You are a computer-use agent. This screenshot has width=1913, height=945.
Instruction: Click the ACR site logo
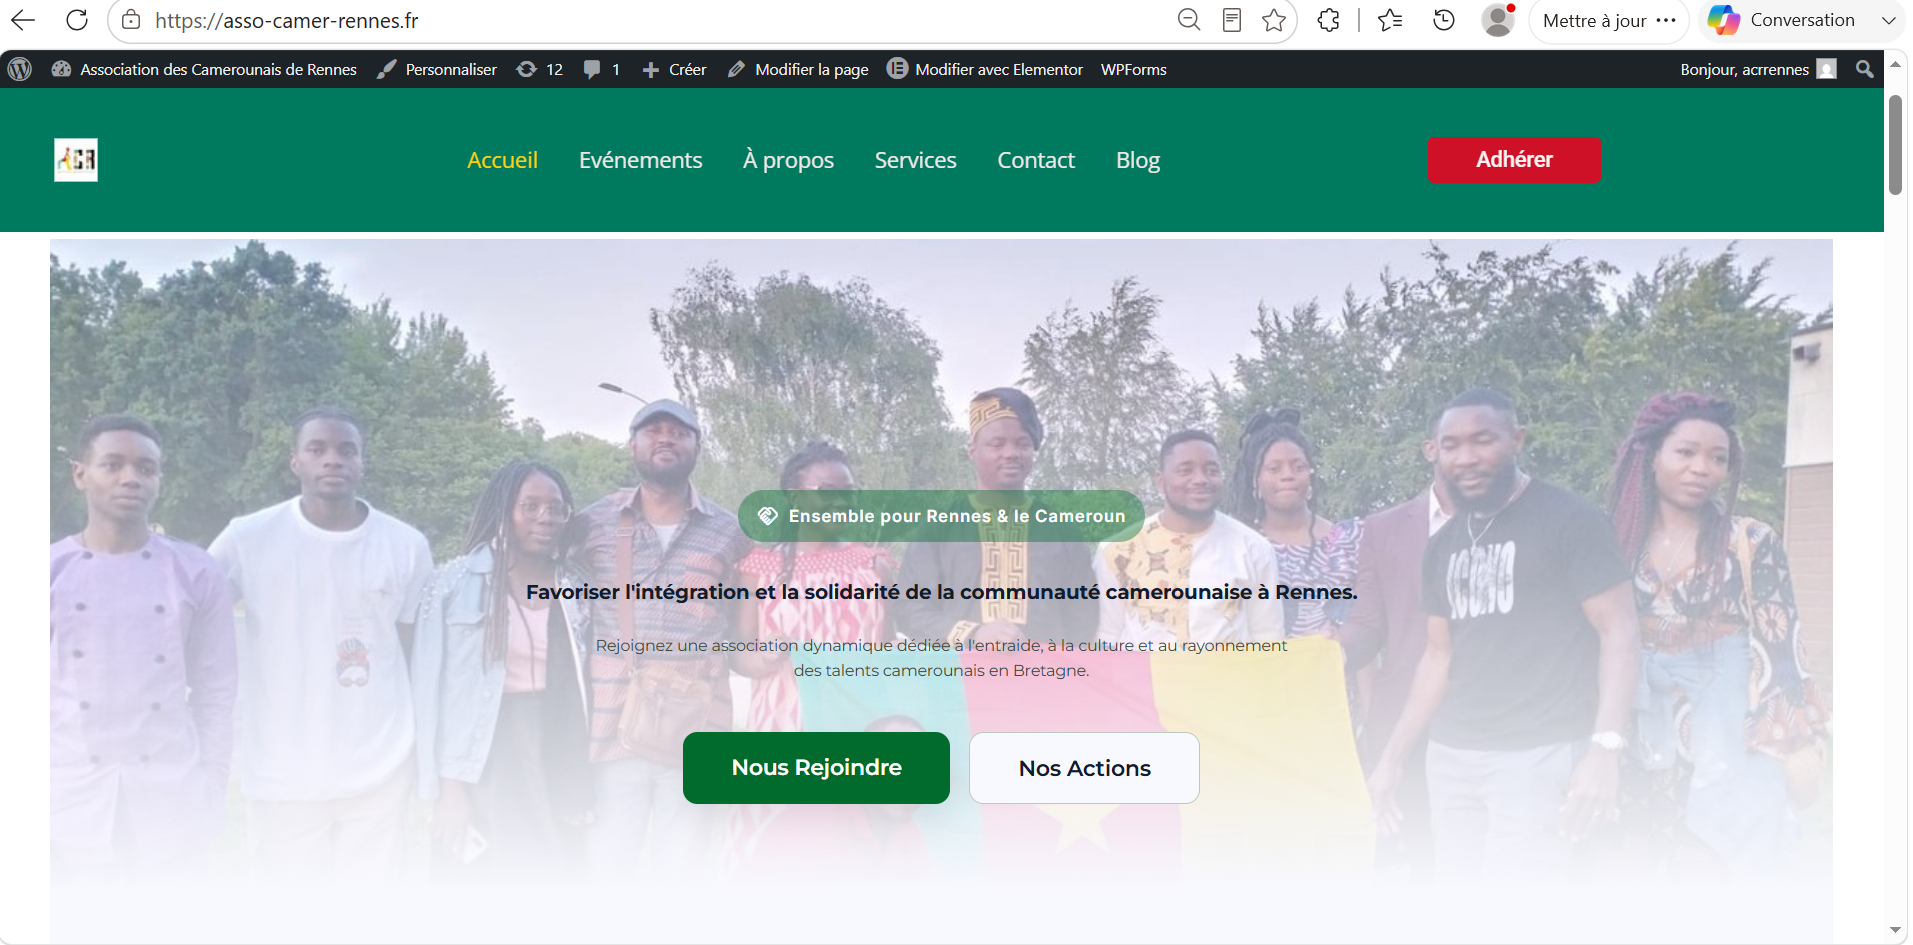click(x=76, y=160)
